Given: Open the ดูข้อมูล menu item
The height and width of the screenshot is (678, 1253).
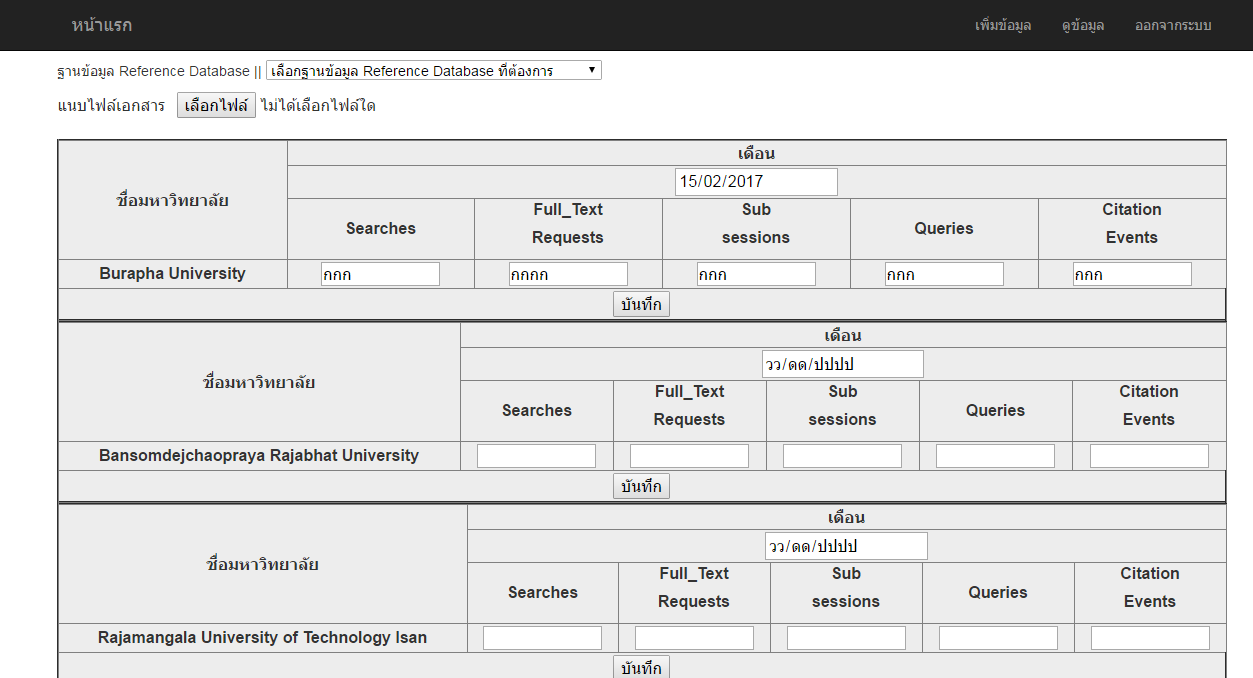Looking at the screenshot, I should pos(1083,25).
